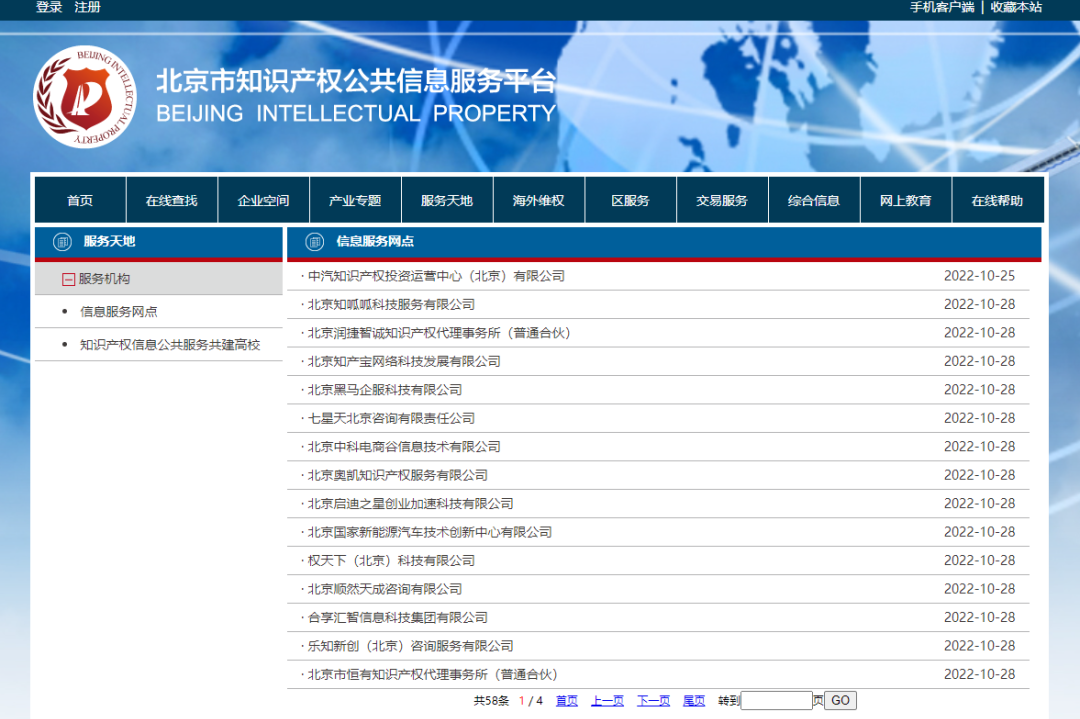1080x719 pixels.
Task: Go to the 首页 menu item
Action: coord(80,200)
